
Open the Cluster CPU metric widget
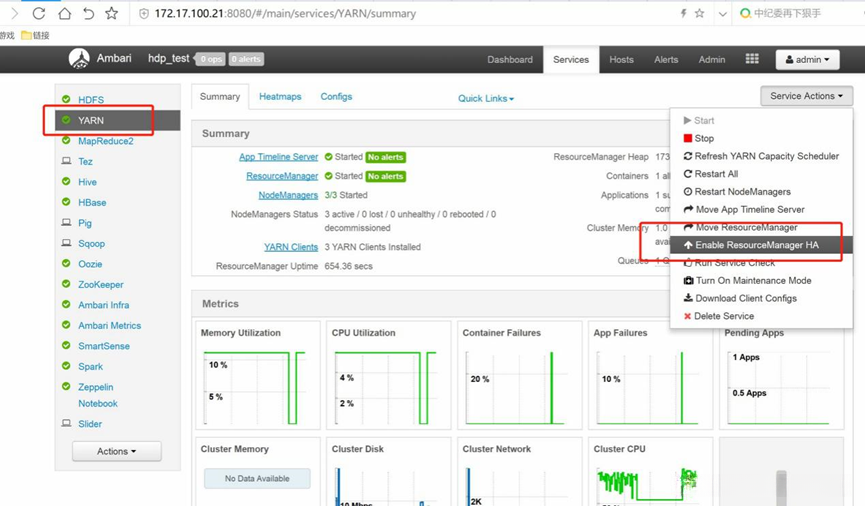pos(650,472)
